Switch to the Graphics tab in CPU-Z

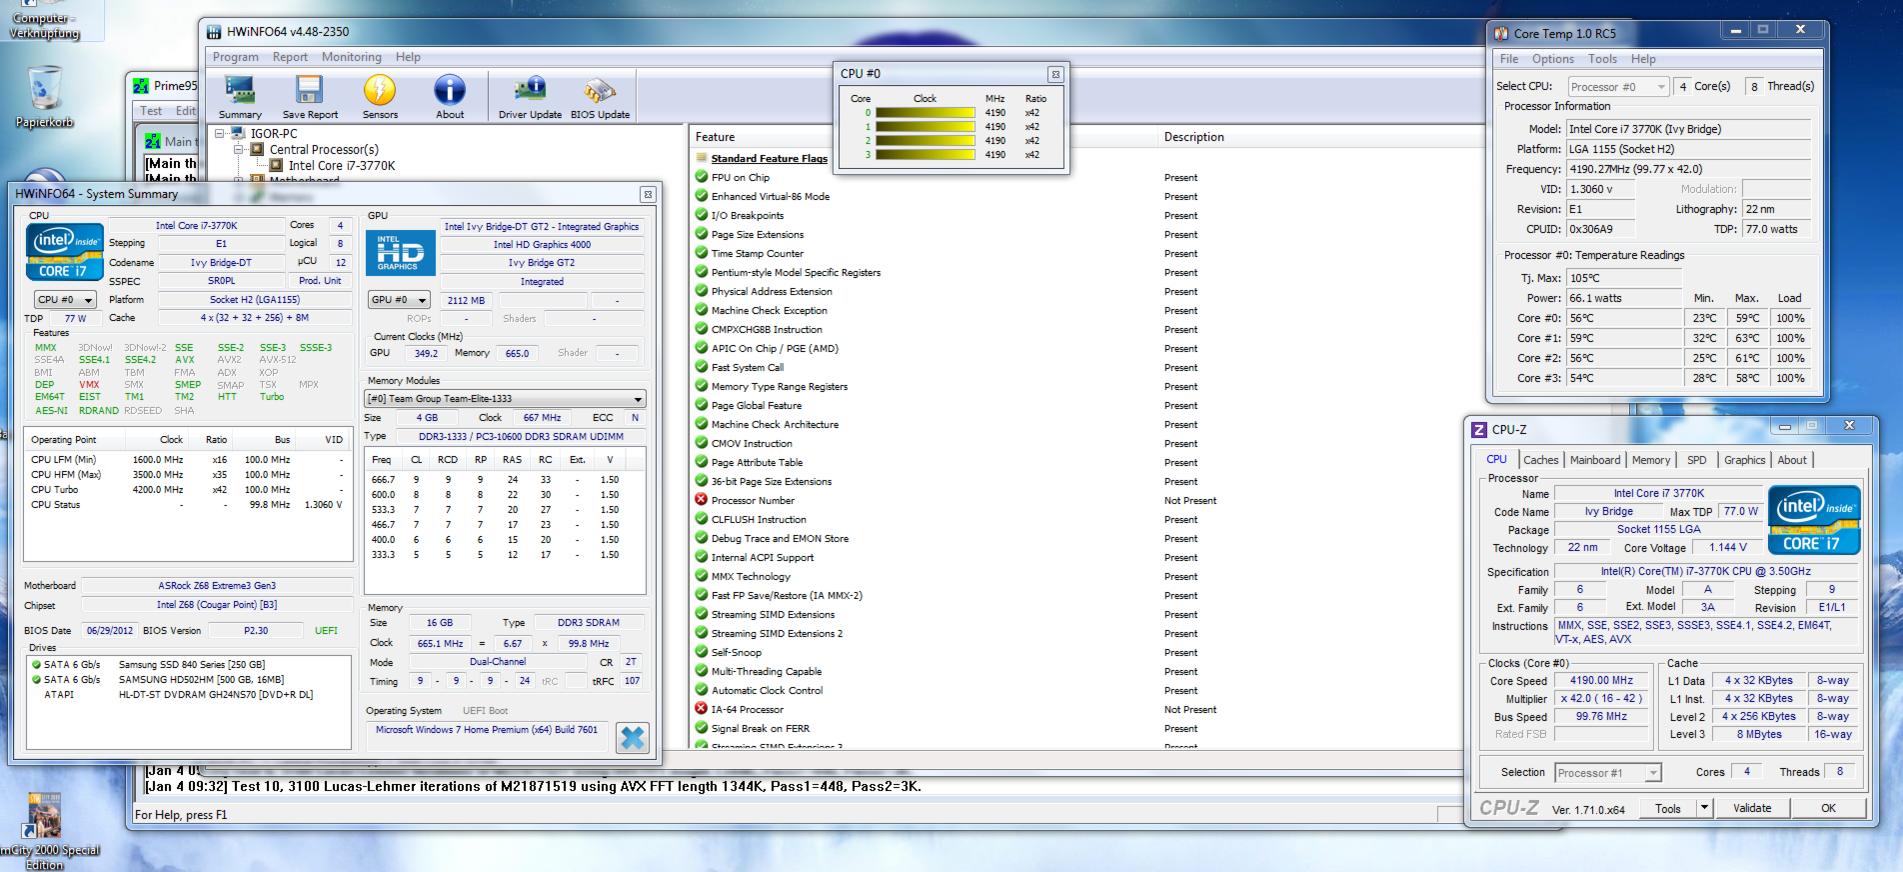(1744, 460)
